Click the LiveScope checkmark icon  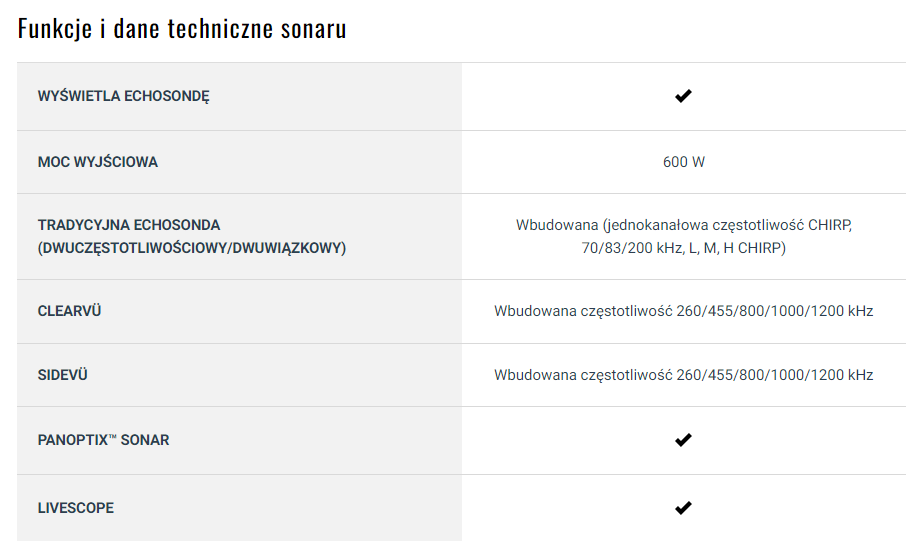pyautogui.click(x=683, y=508)
